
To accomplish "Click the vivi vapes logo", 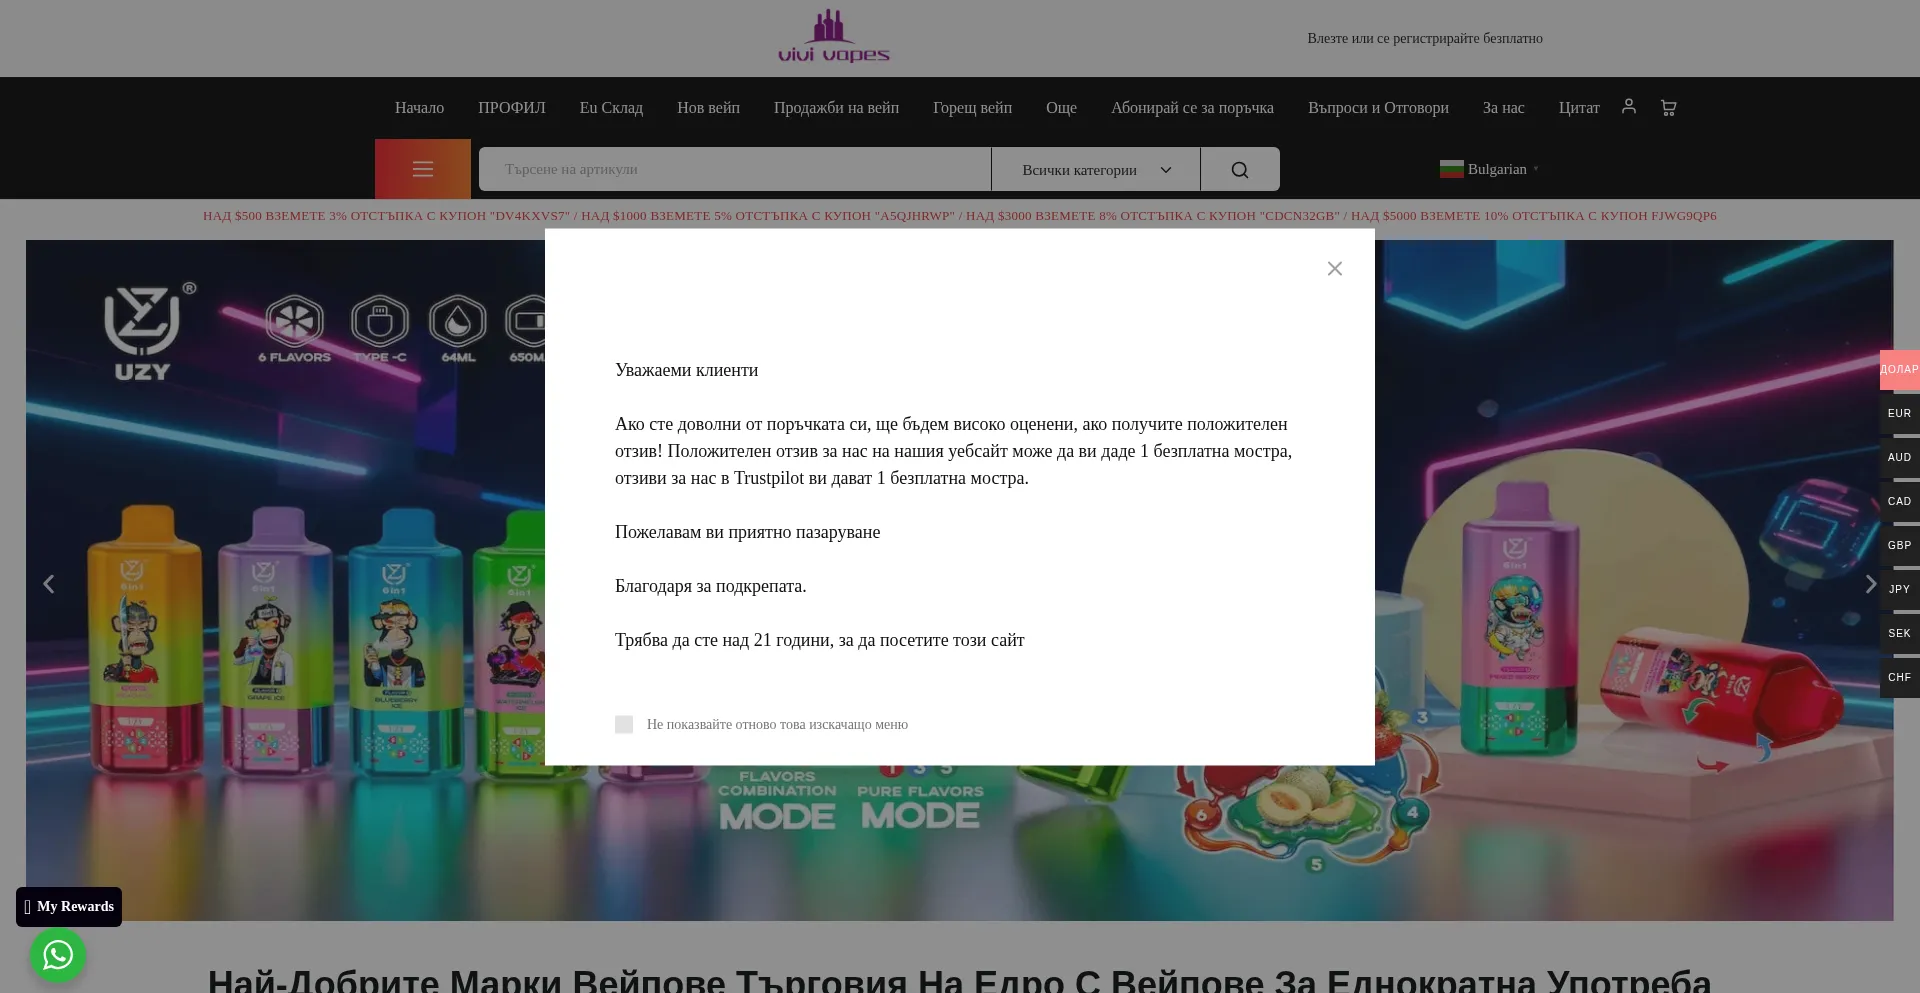I will tap(834, 37).
